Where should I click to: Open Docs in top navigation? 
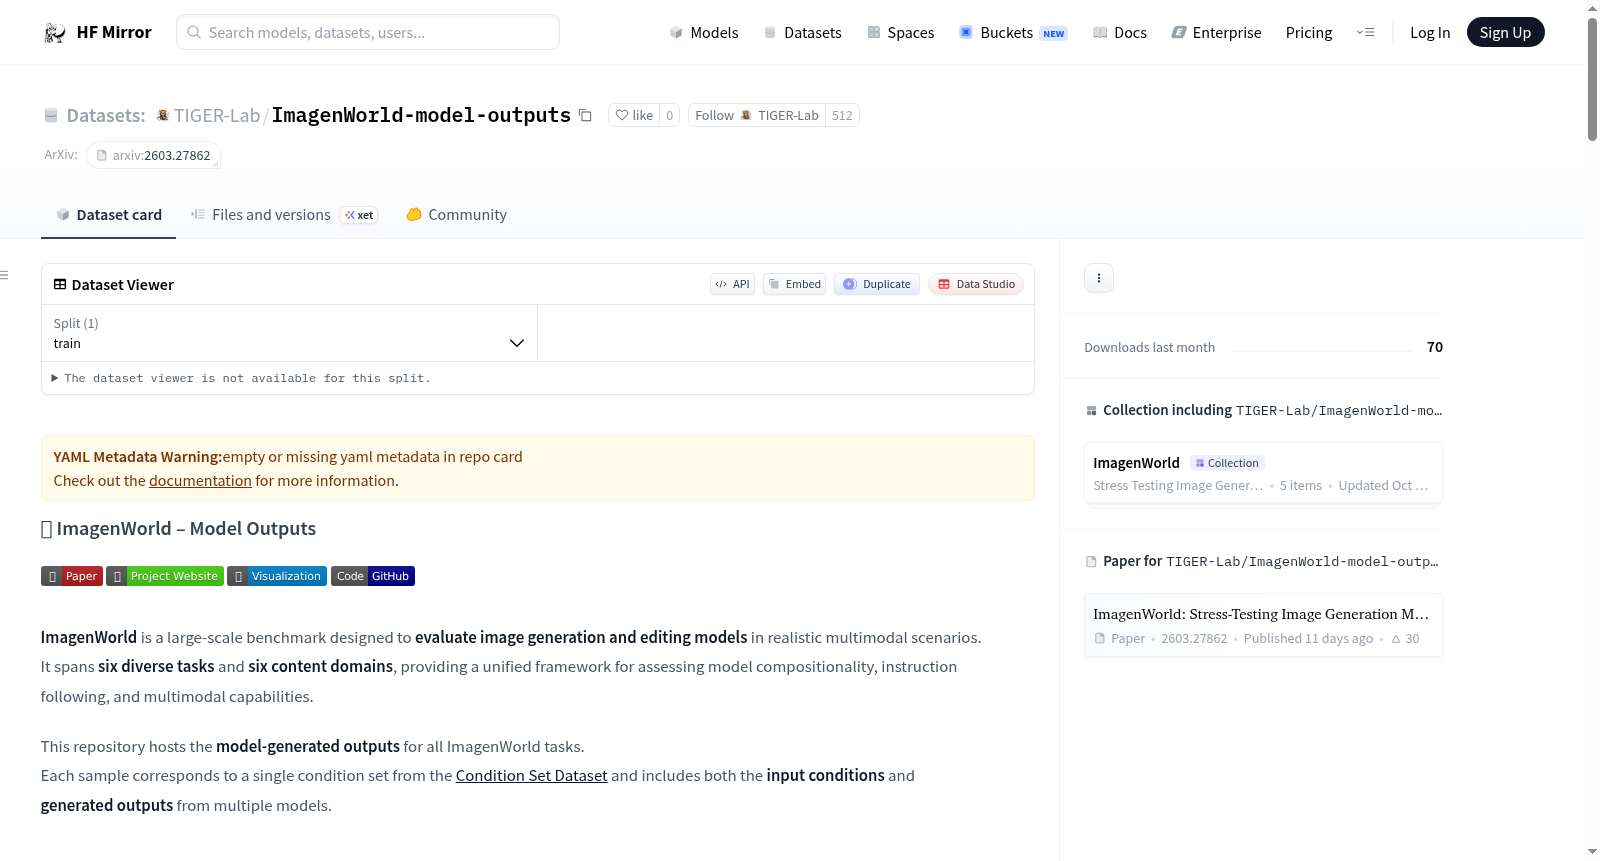(1119, 33)
